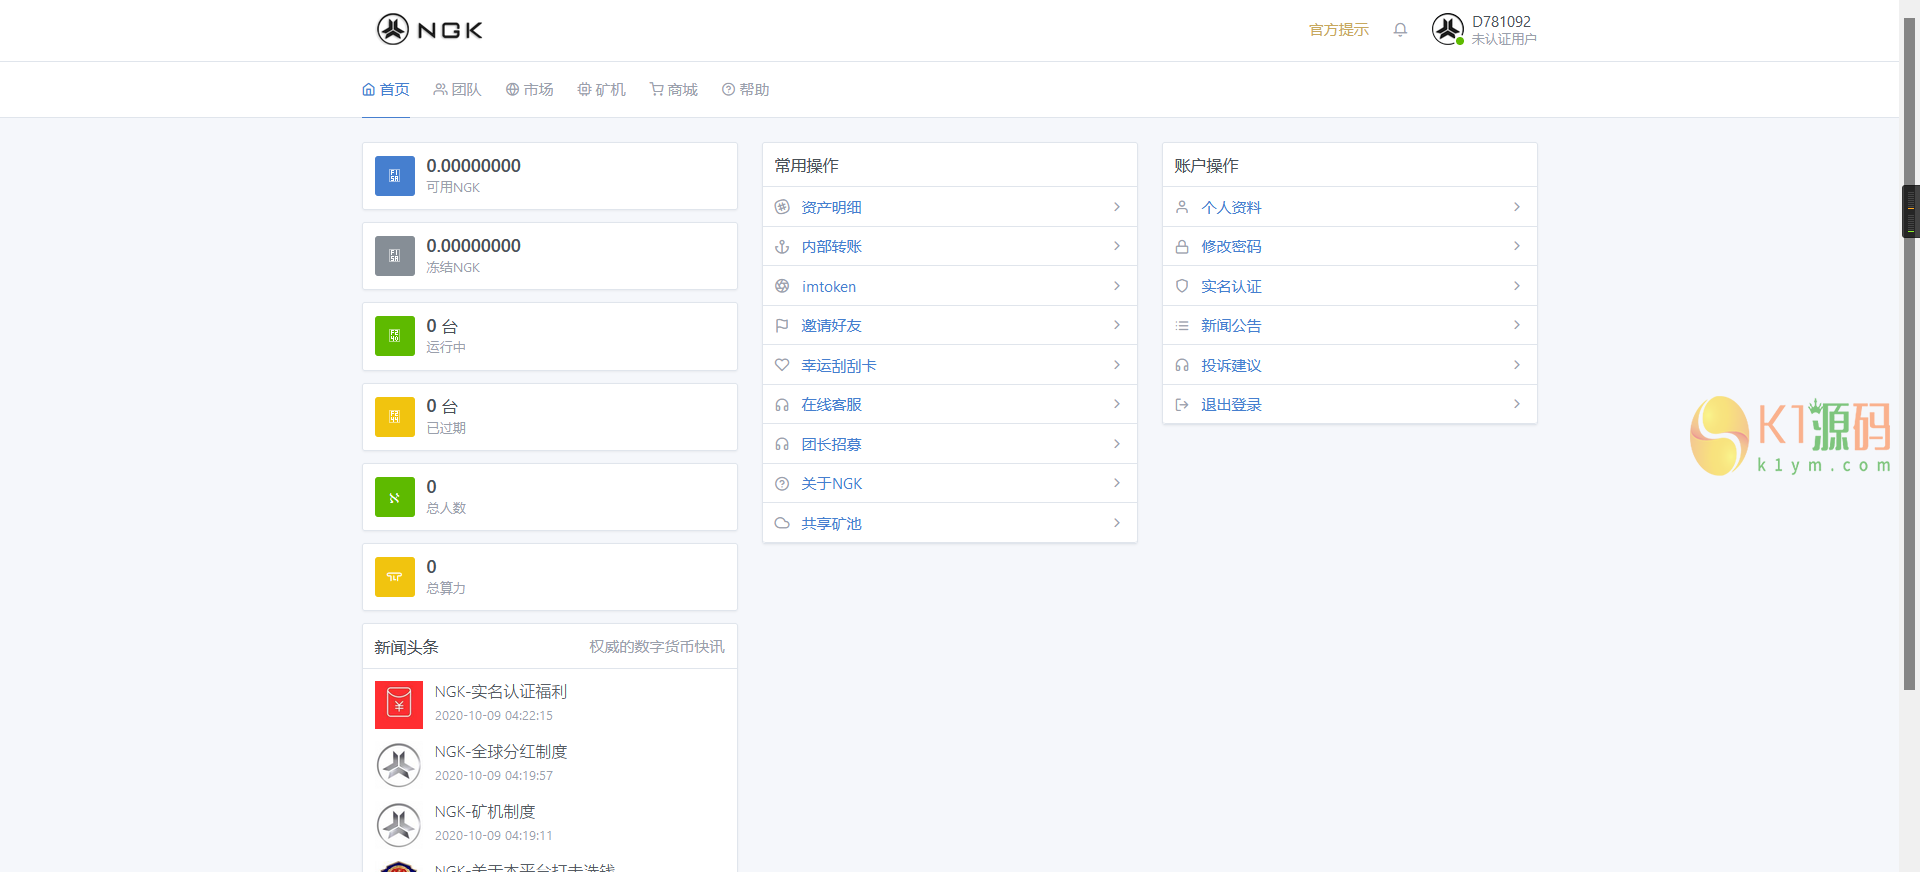The image size is (1920, 872).
Task: Click the aperture icon beside imtoken
Action: 782,286
